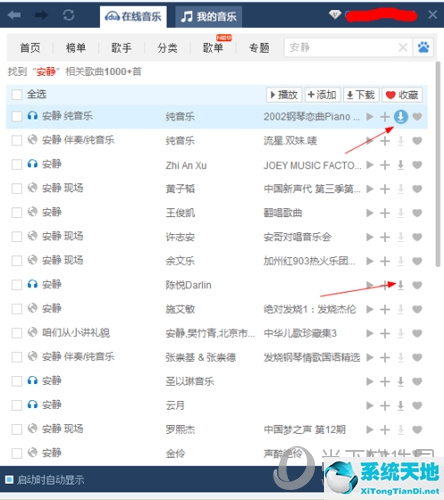Screen dimensions: 444x500
Task: Open album 中国梦之声 第12期
Action: [x=304, y=429]
